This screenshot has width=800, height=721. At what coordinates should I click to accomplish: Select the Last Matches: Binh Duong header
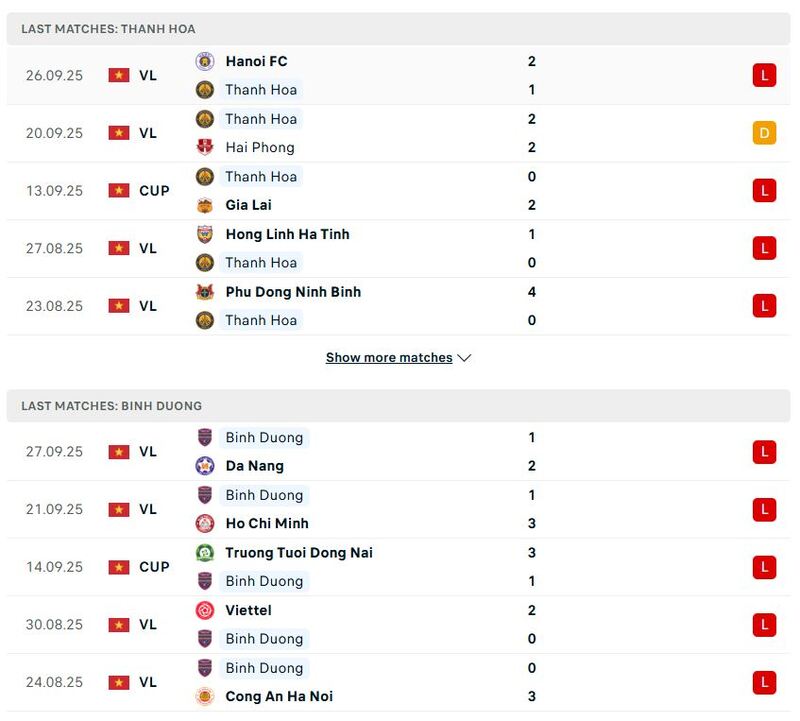point(111,406)
